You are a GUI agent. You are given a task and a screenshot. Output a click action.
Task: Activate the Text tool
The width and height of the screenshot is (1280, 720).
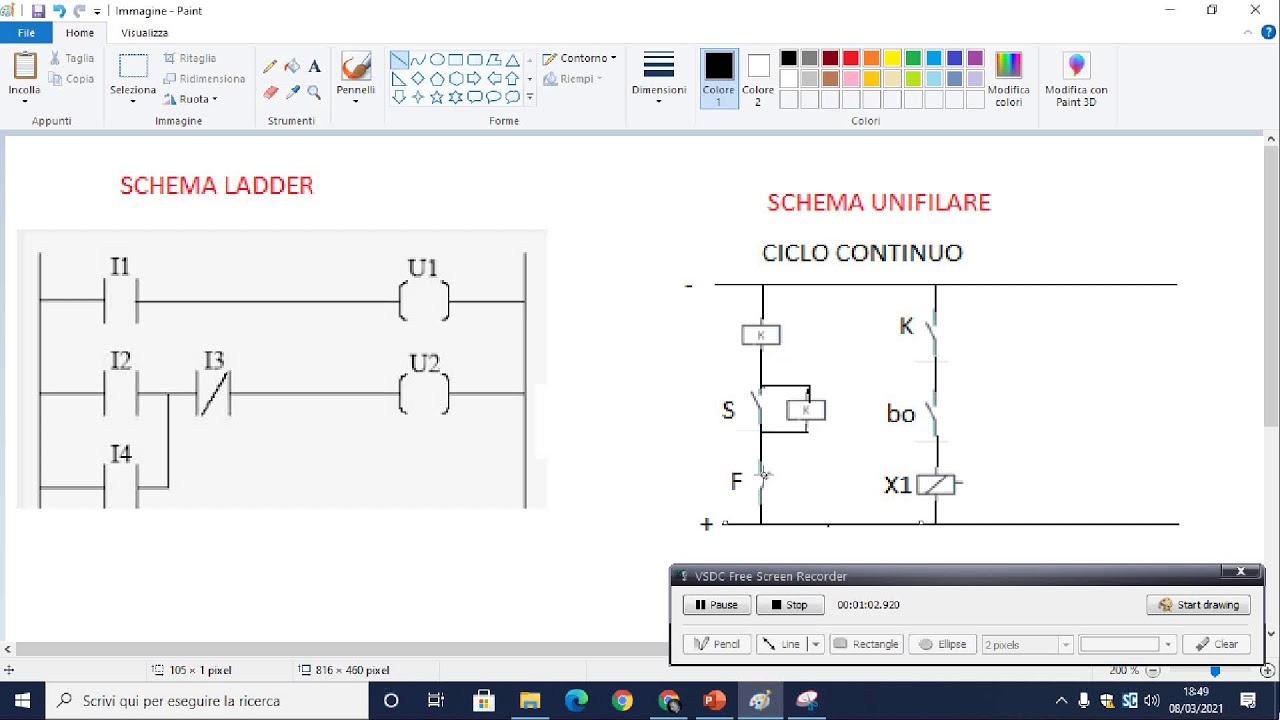click(314, 67)
